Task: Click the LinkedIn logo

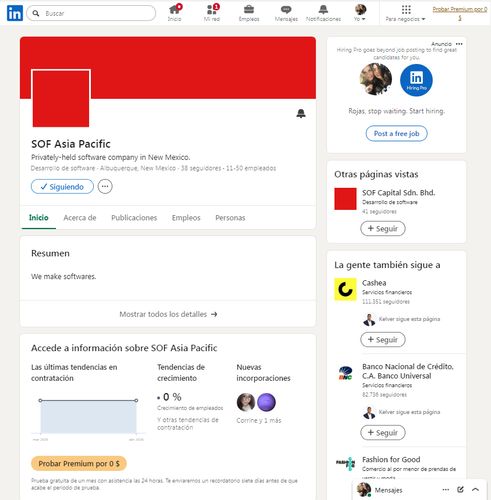Action: 15,13
